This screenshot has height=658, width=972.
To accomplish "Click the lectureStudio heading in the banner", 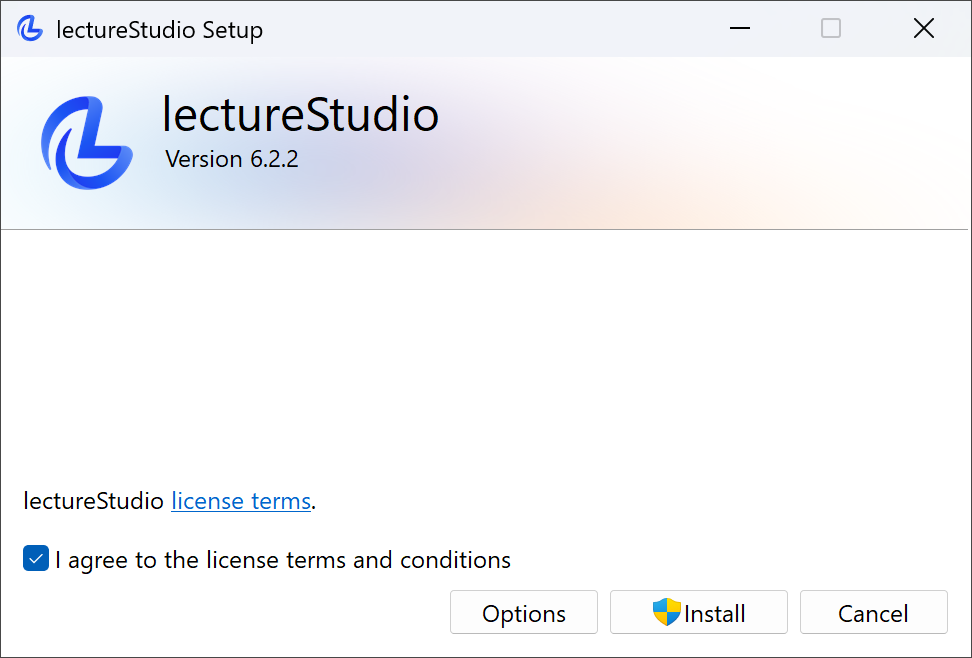I will point(299,113).
